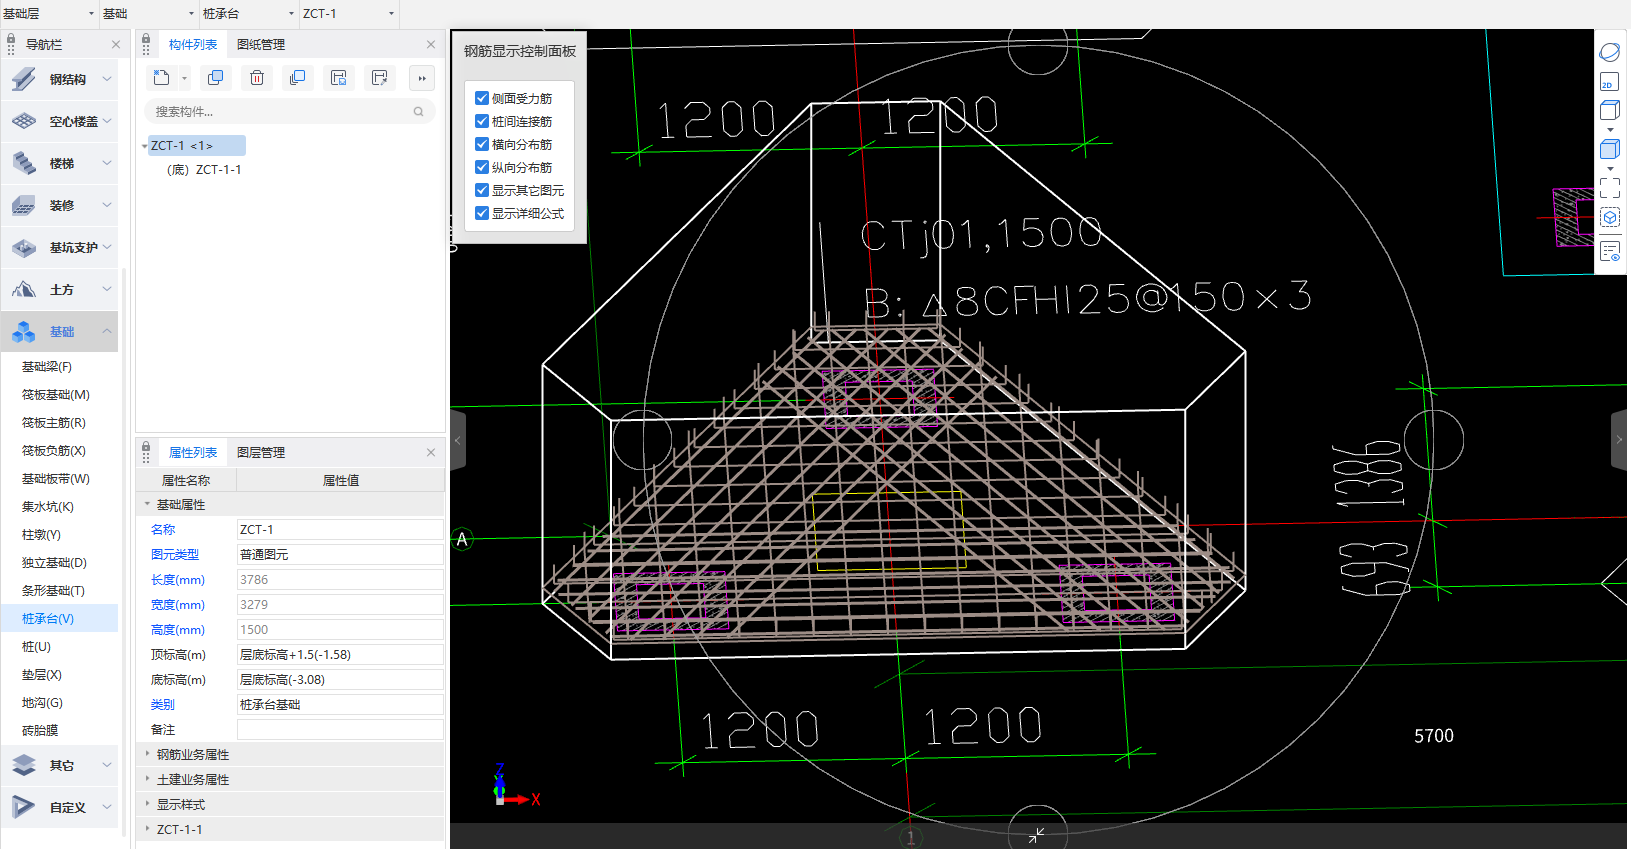Toggle the 侧面受力筋 checkbox

(x=482, y=98)
